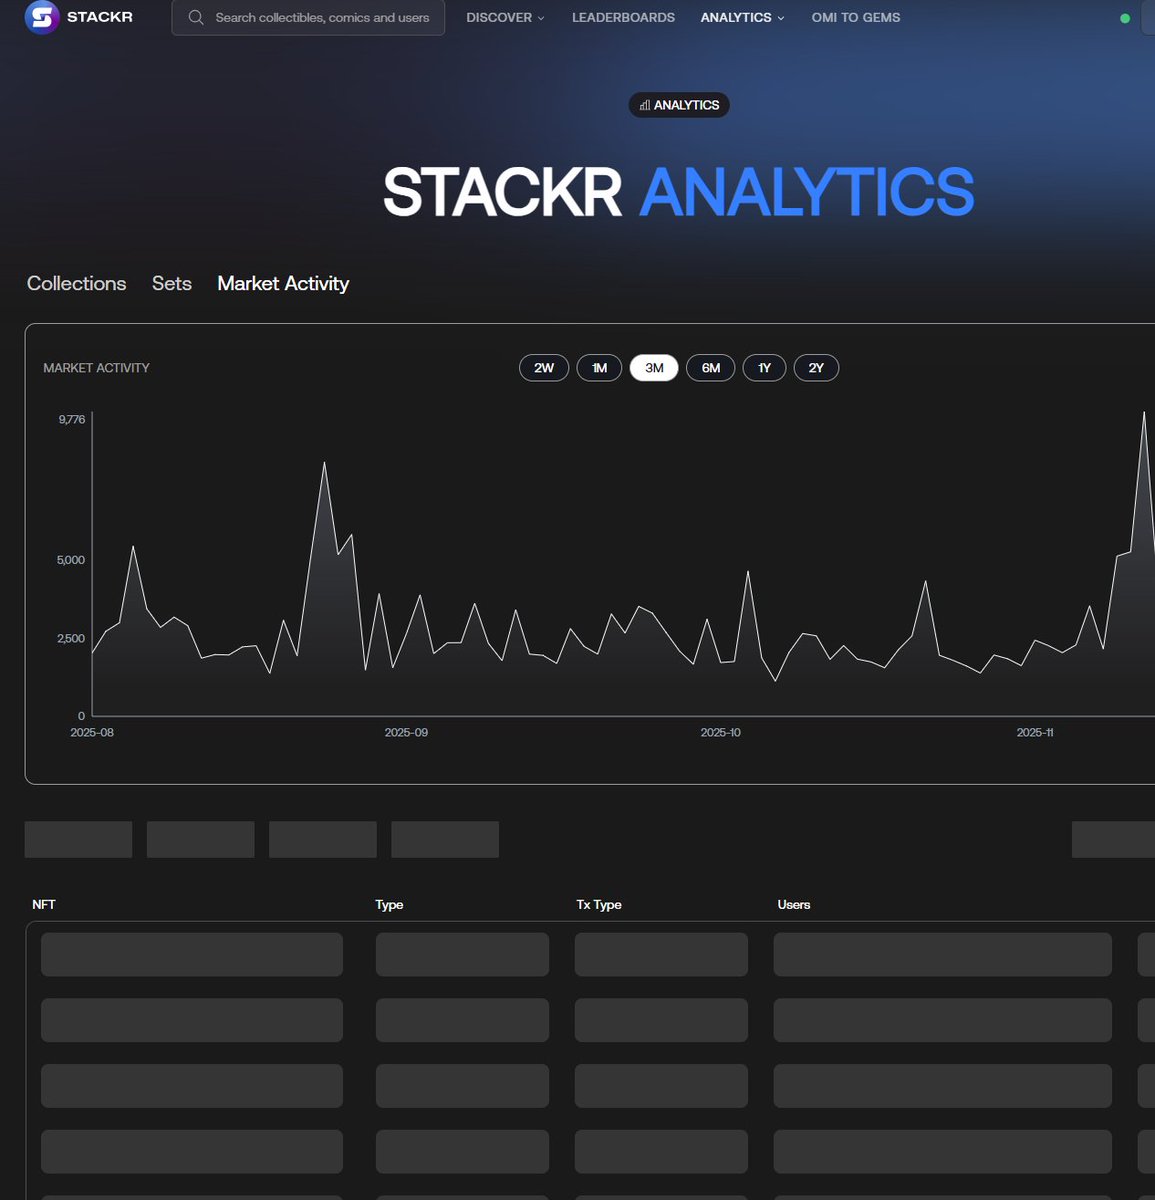The width and height of the screenshot is (1155, 1200).
Task: Click the ANALYTICS badge pill
Action: point(679,105)
